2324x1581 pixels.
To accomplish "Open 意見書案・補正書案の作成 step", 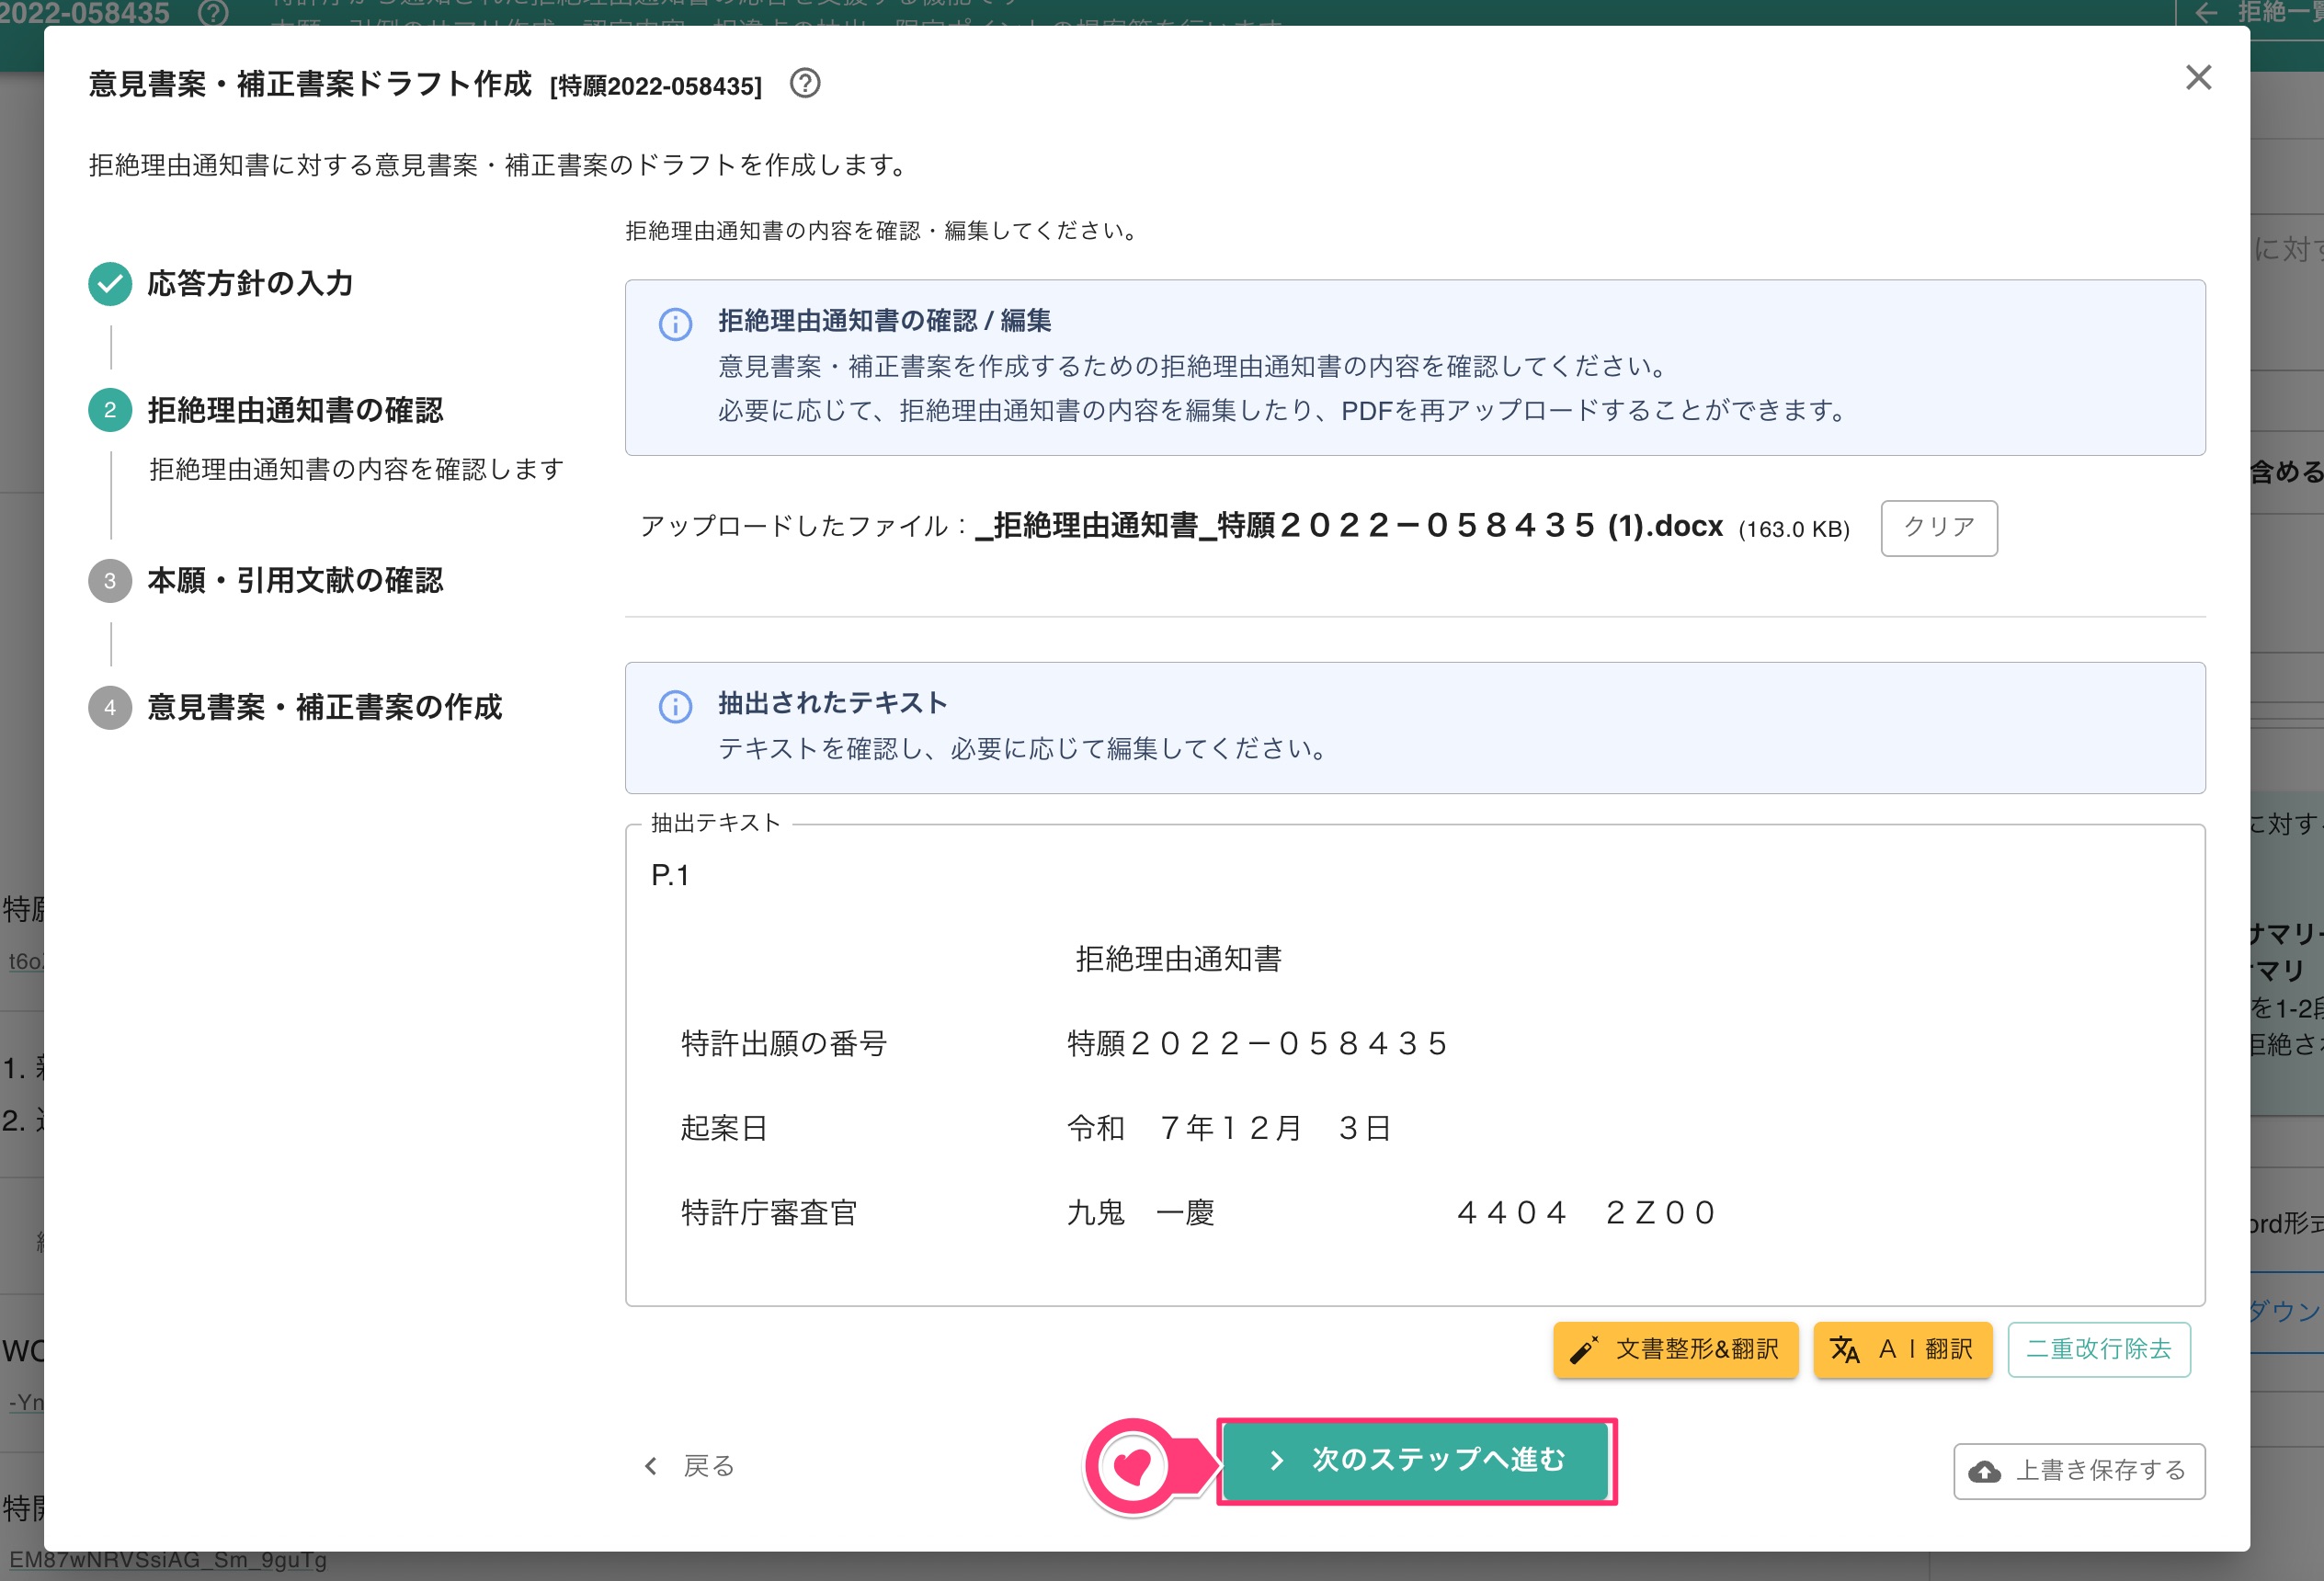I will [x=324, y=708].
